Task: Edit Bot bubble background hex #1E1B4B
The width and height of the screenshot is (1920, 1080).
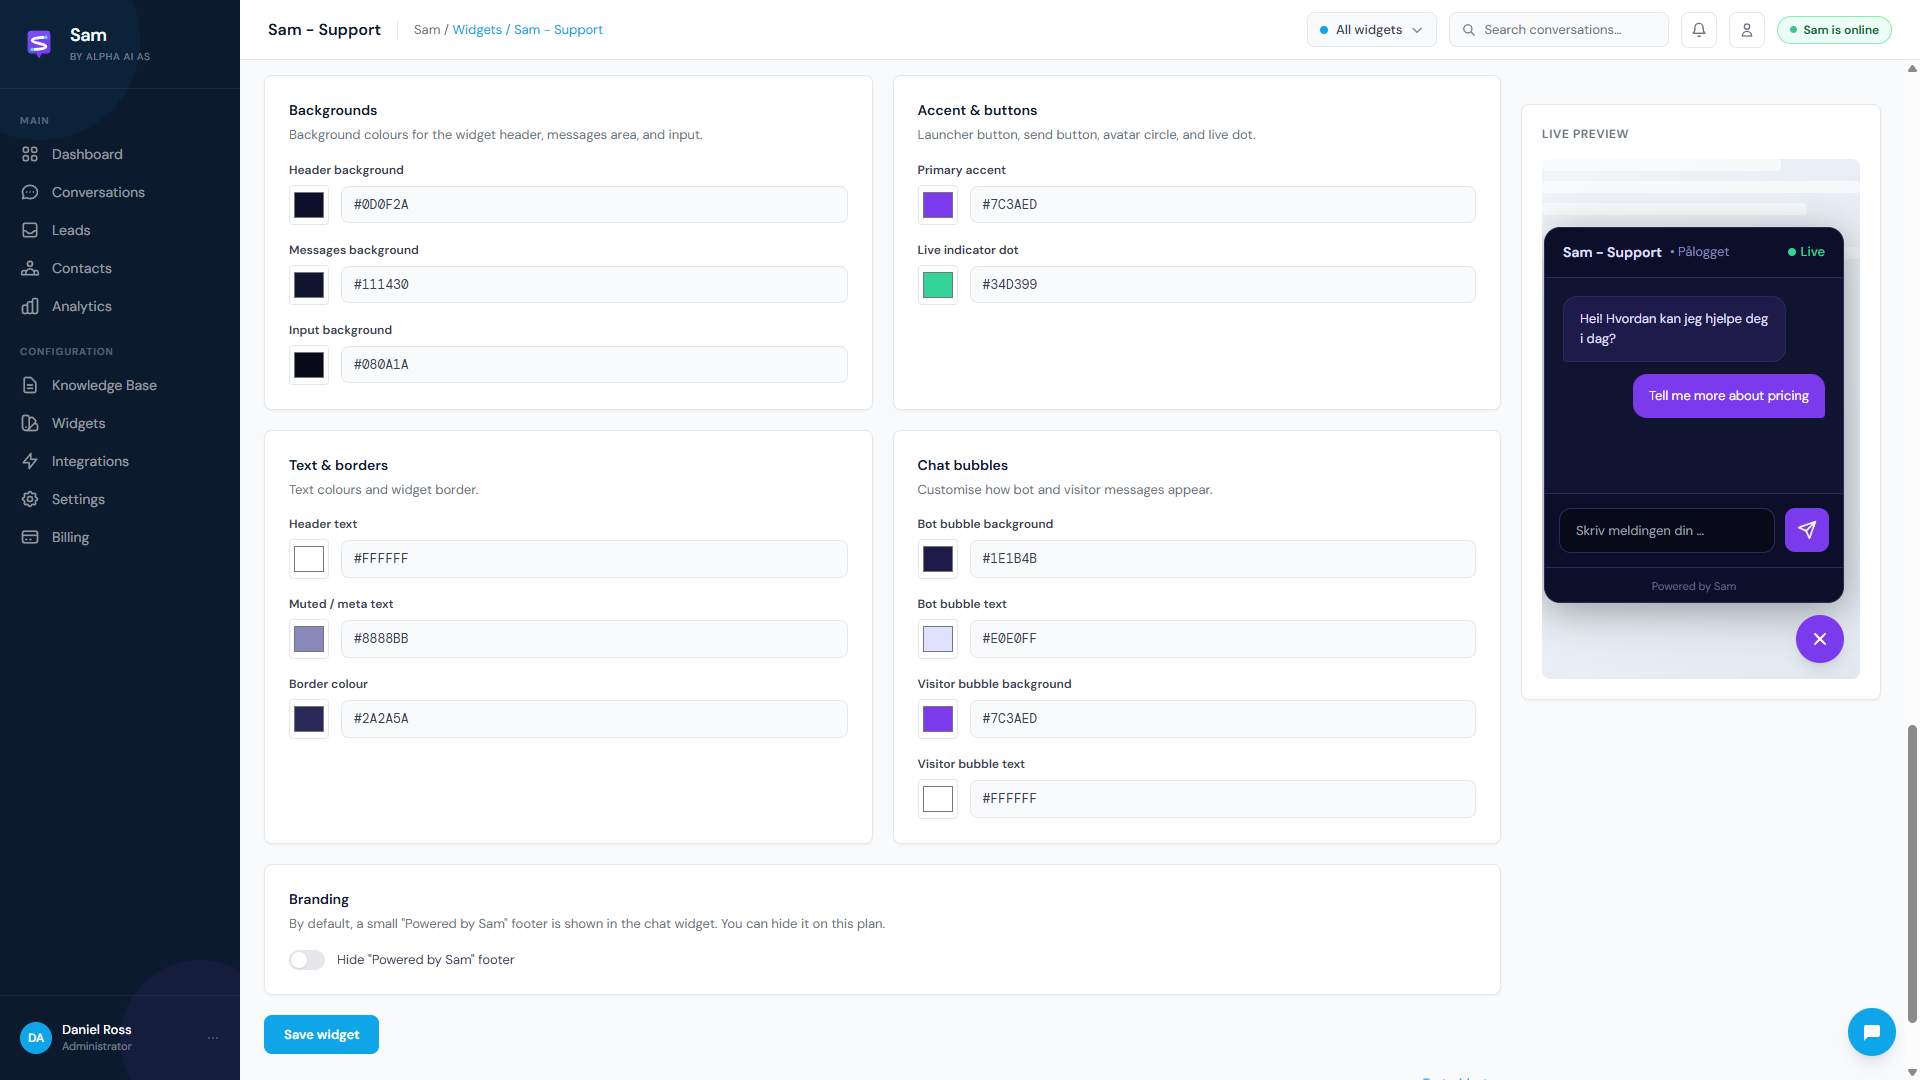Action: pyautogui.click(x=1222, y=559)
